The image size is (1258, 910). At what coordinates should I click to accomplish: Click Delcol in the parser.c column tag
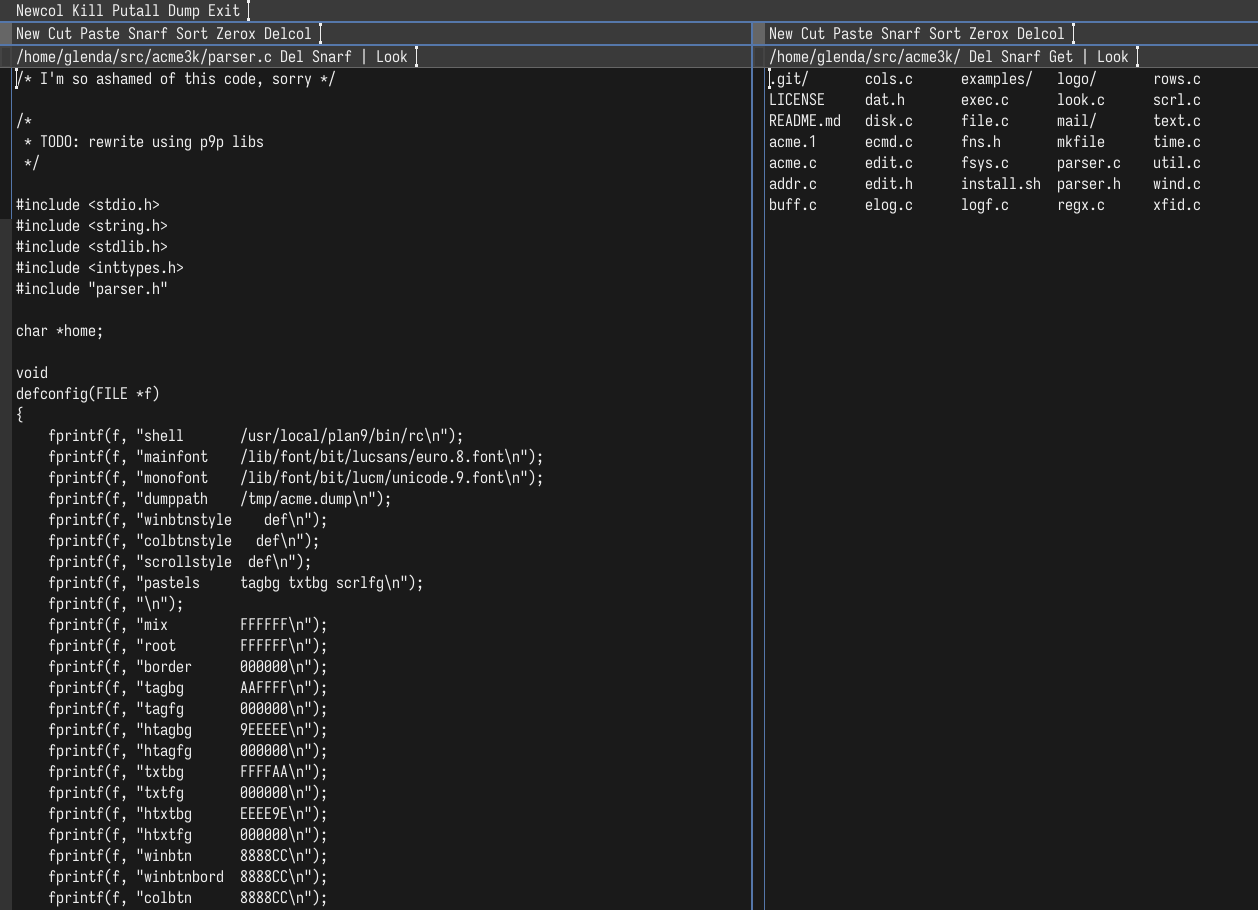click(x=288, y=34)
